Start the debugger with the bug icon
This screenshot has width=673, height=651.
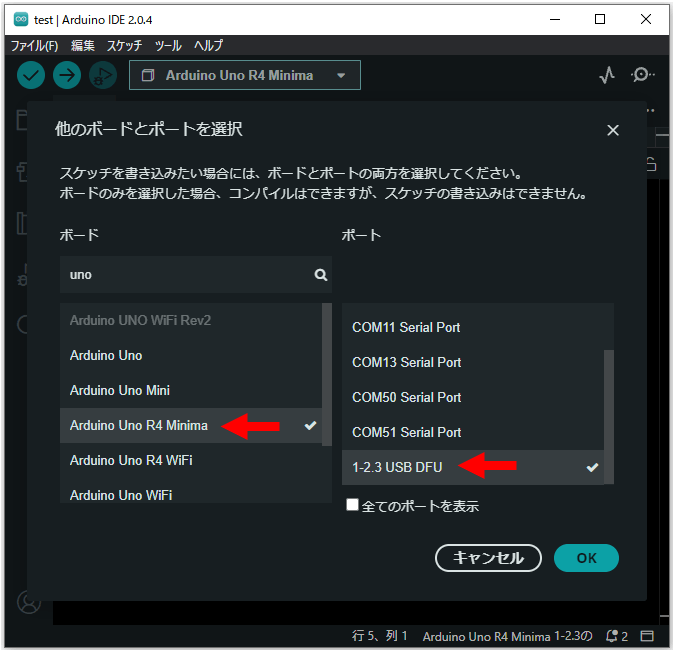click(103, 75)
